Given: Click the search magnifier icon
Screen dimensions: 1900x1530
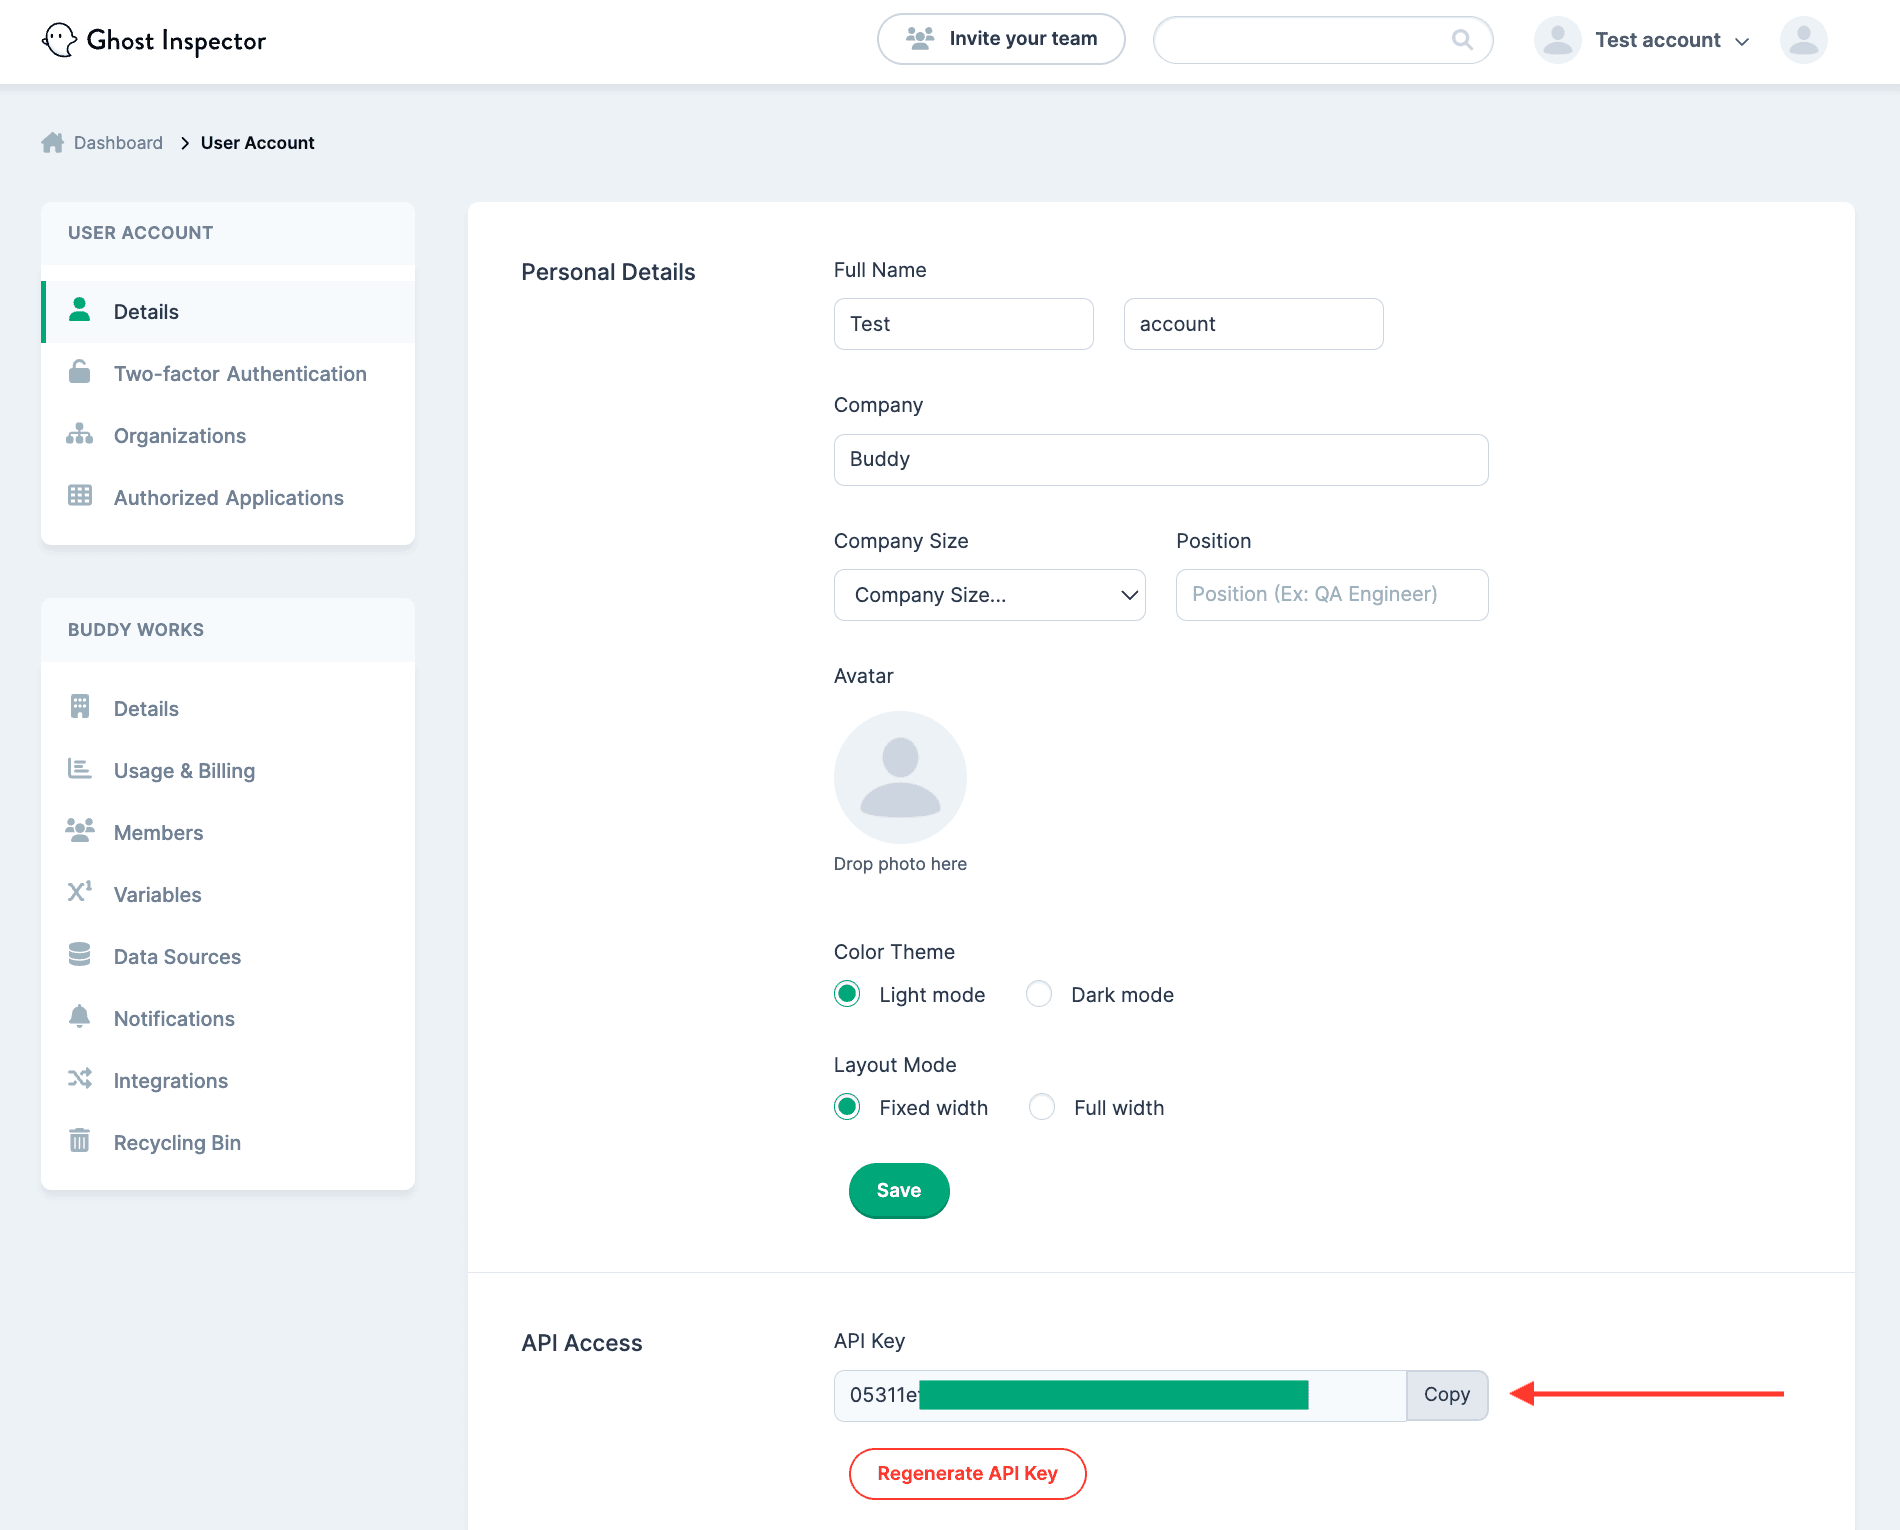Looking at the screenshot, I should pyautogui.click(x=1462, y=39).
